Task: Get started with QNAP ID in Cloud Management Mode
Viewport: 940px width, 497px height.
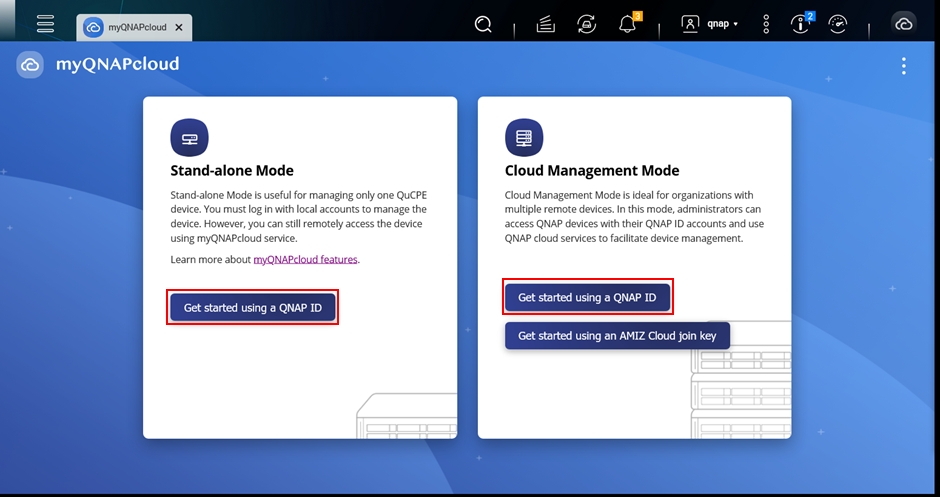Action: pyautogui.click(x=587, y=297)
